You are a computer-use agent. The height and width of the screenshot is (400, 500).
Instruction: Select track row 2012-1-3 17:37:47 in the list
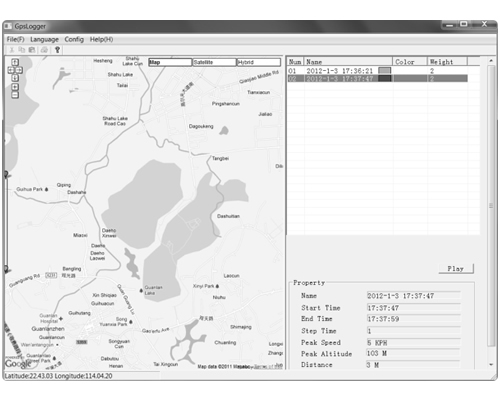point(377,79)
